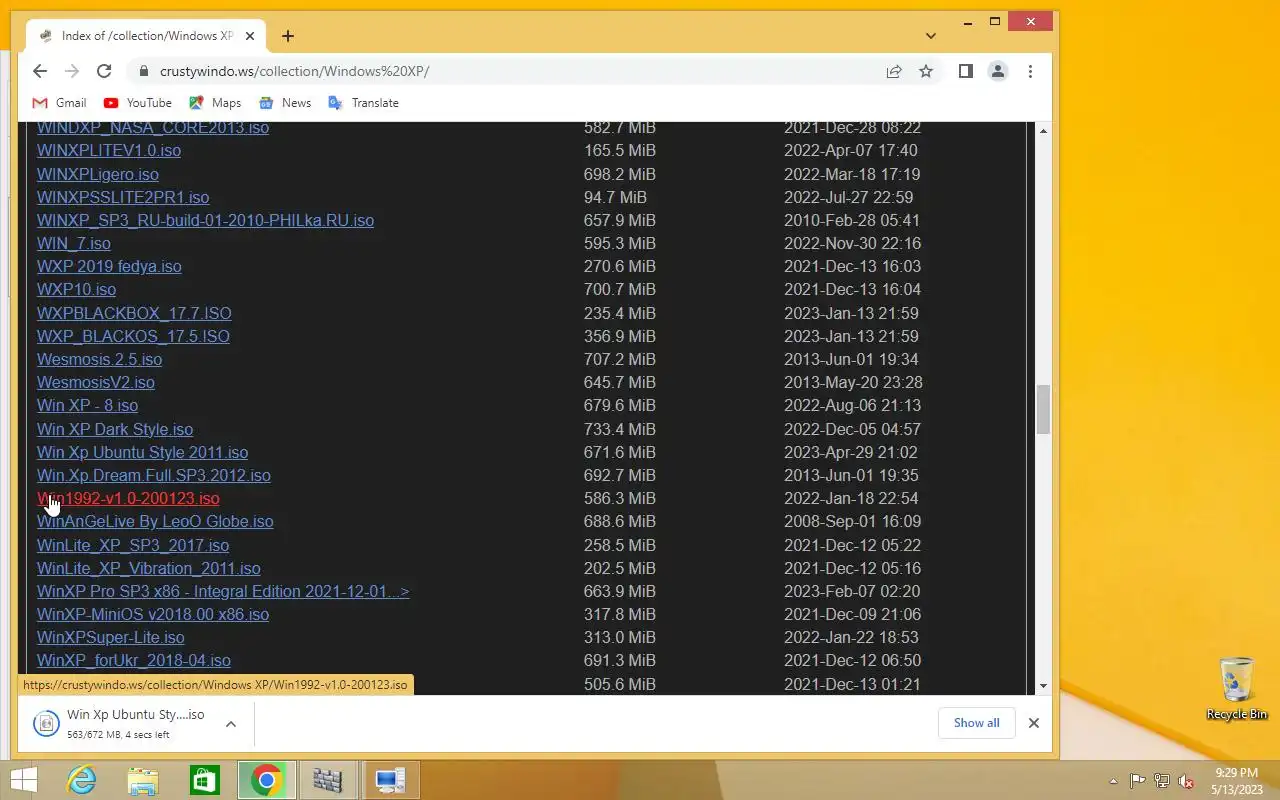Viewport: 1280px width, 800px height.
Task: Click the muted volume tray icon
Action: point(1186,781)
